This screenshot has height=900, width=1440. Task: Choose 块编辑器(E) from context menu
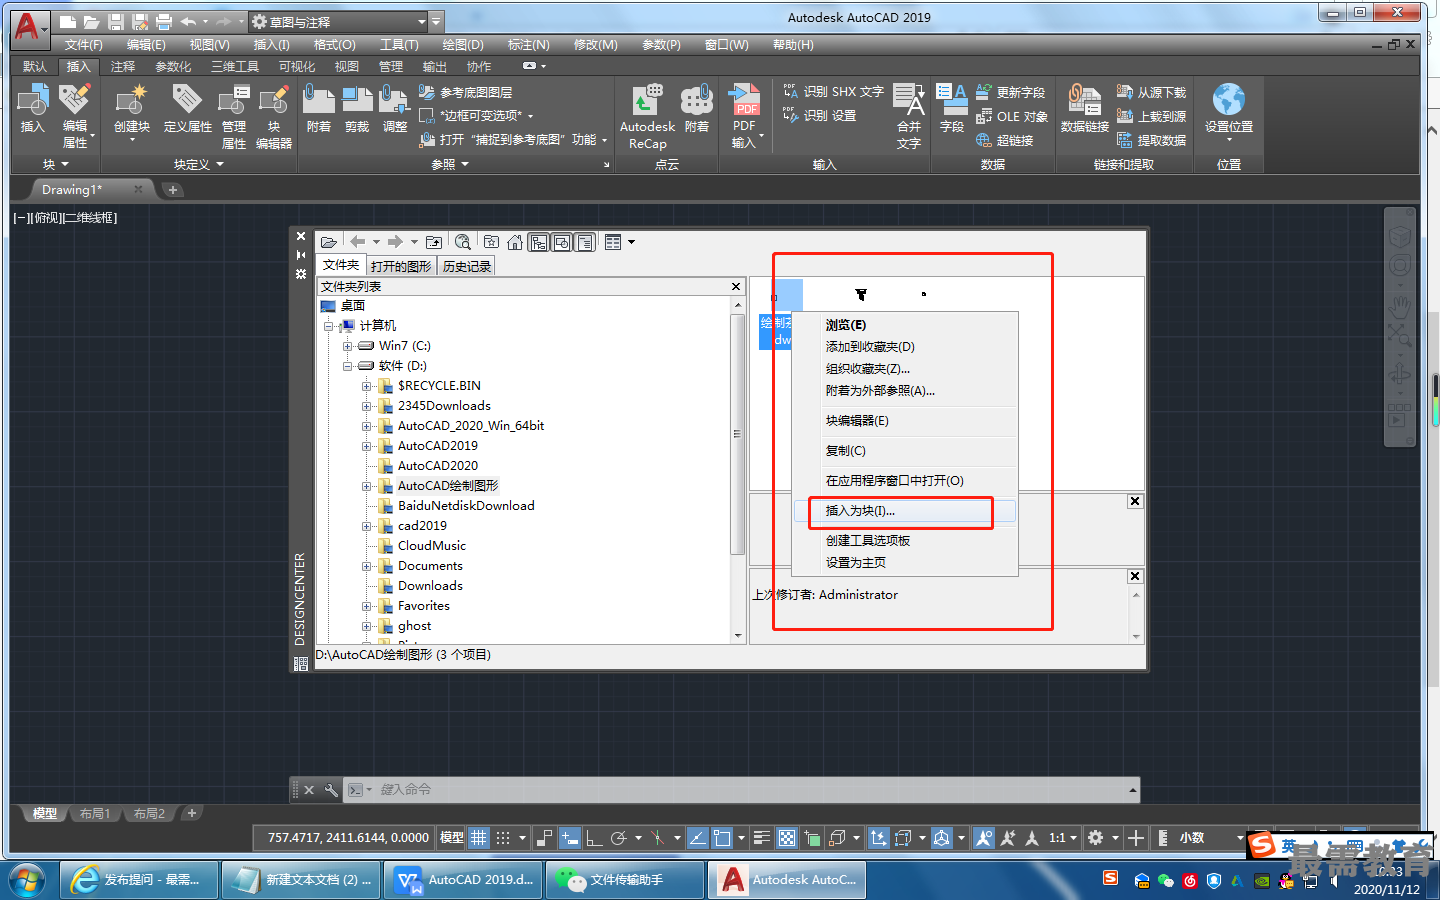click(905, 421)
